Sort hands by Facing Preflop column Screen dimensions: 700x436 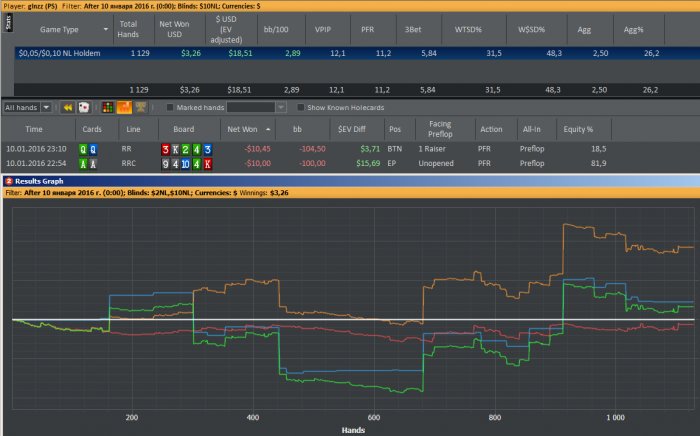tap(440, 129)
